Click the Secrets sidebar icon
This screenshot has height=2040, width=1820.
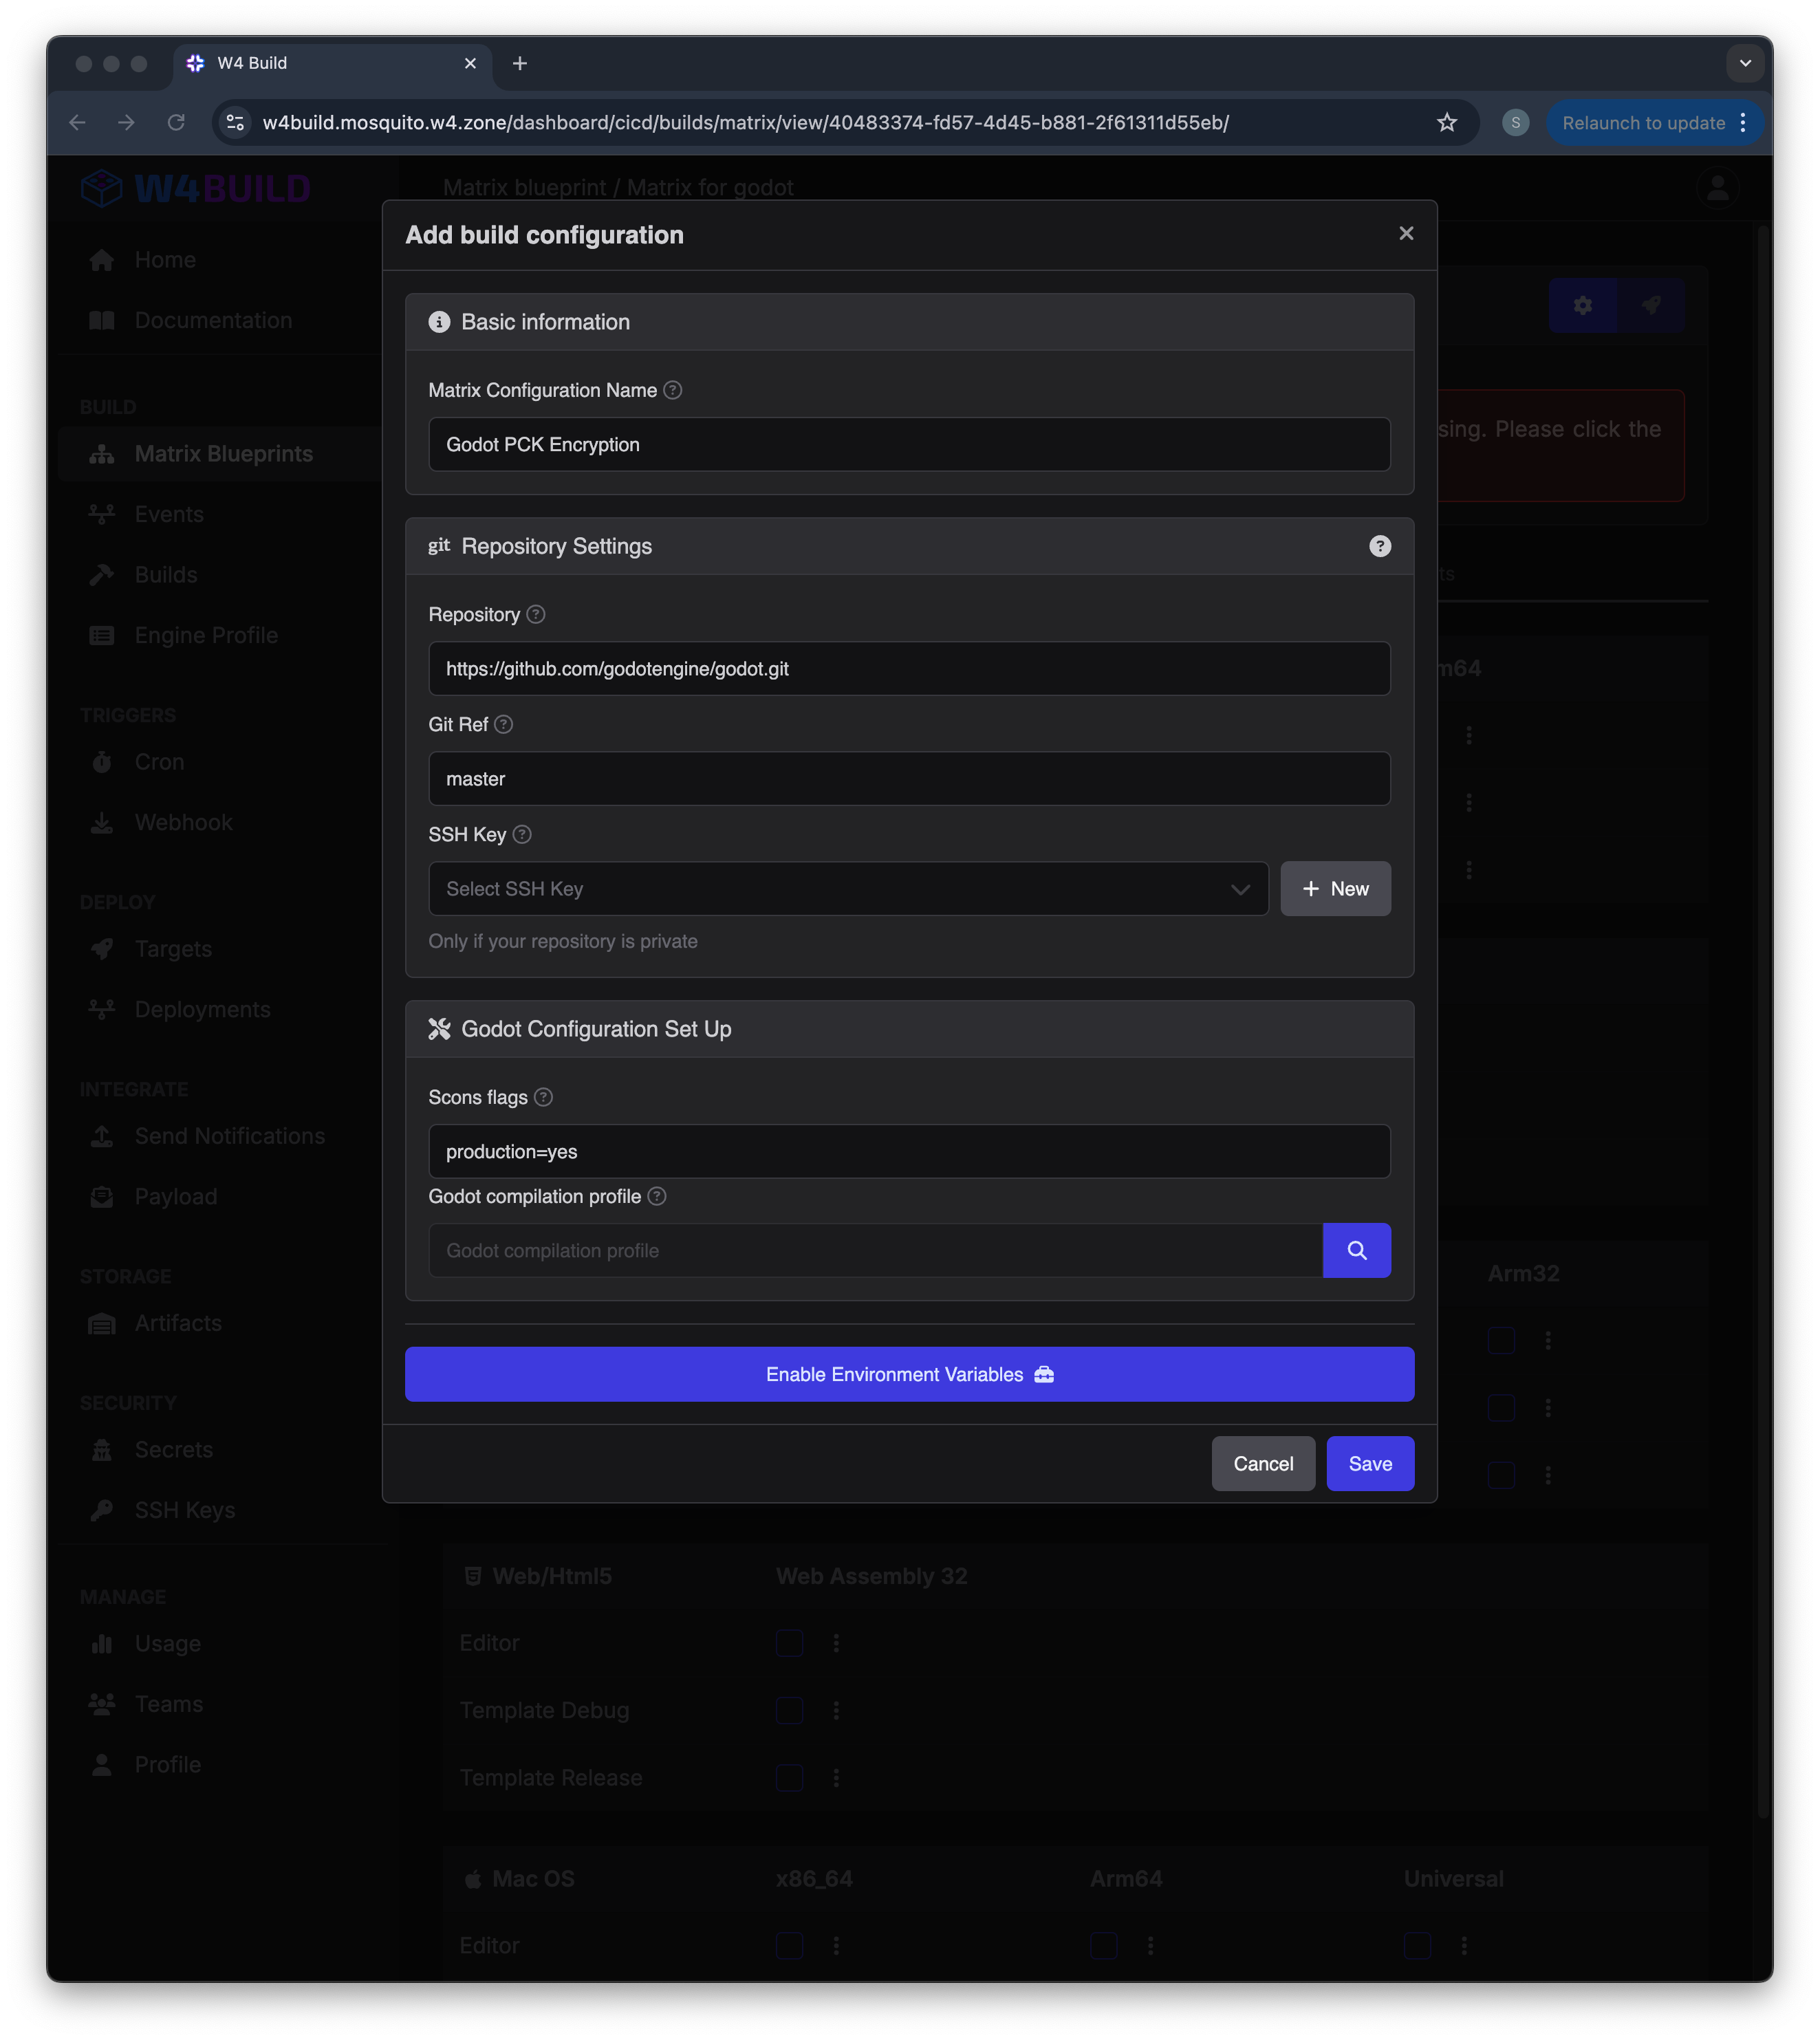pyautogui.click(x=102, y=1449)
